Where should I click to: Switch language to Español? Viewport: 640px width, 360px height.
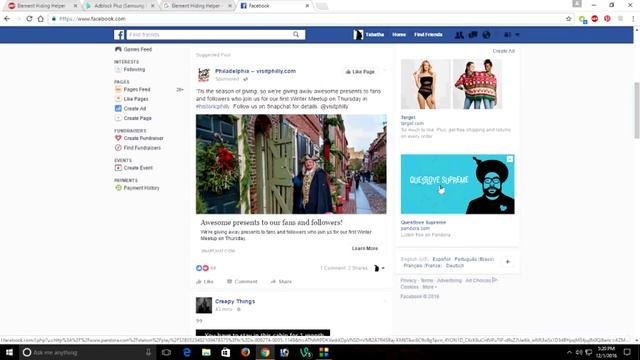[441, 259]
